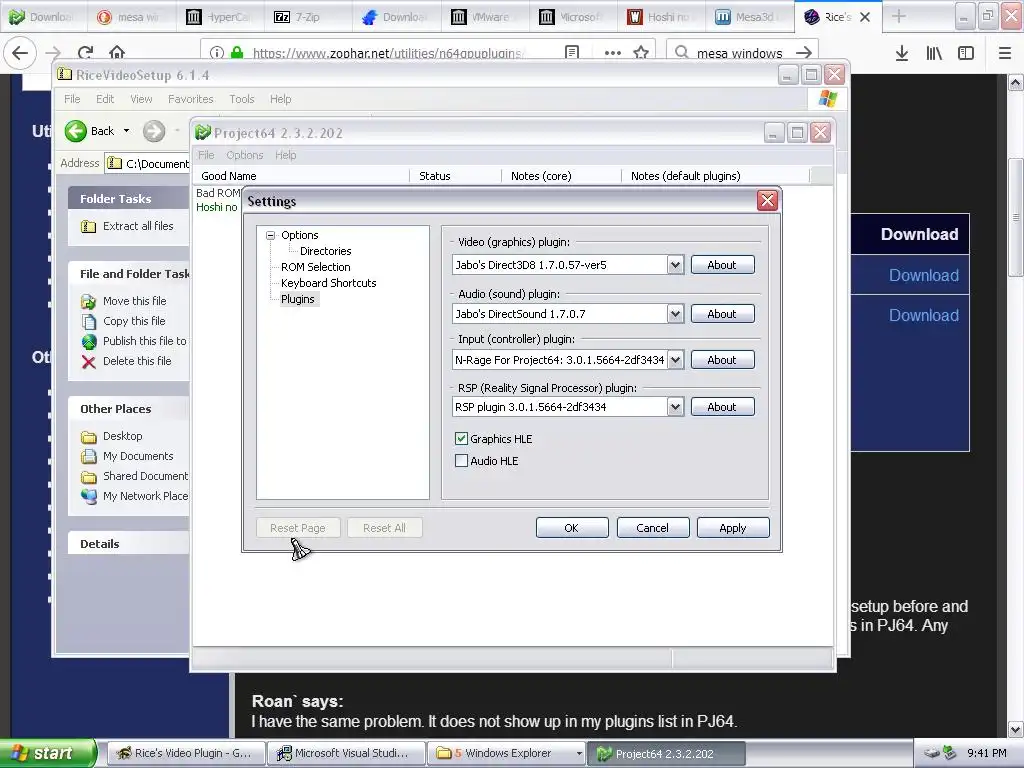Screen dimensions: 1024x768
Task: Click Apply in the Settings dialog
Action: (733, 528)
